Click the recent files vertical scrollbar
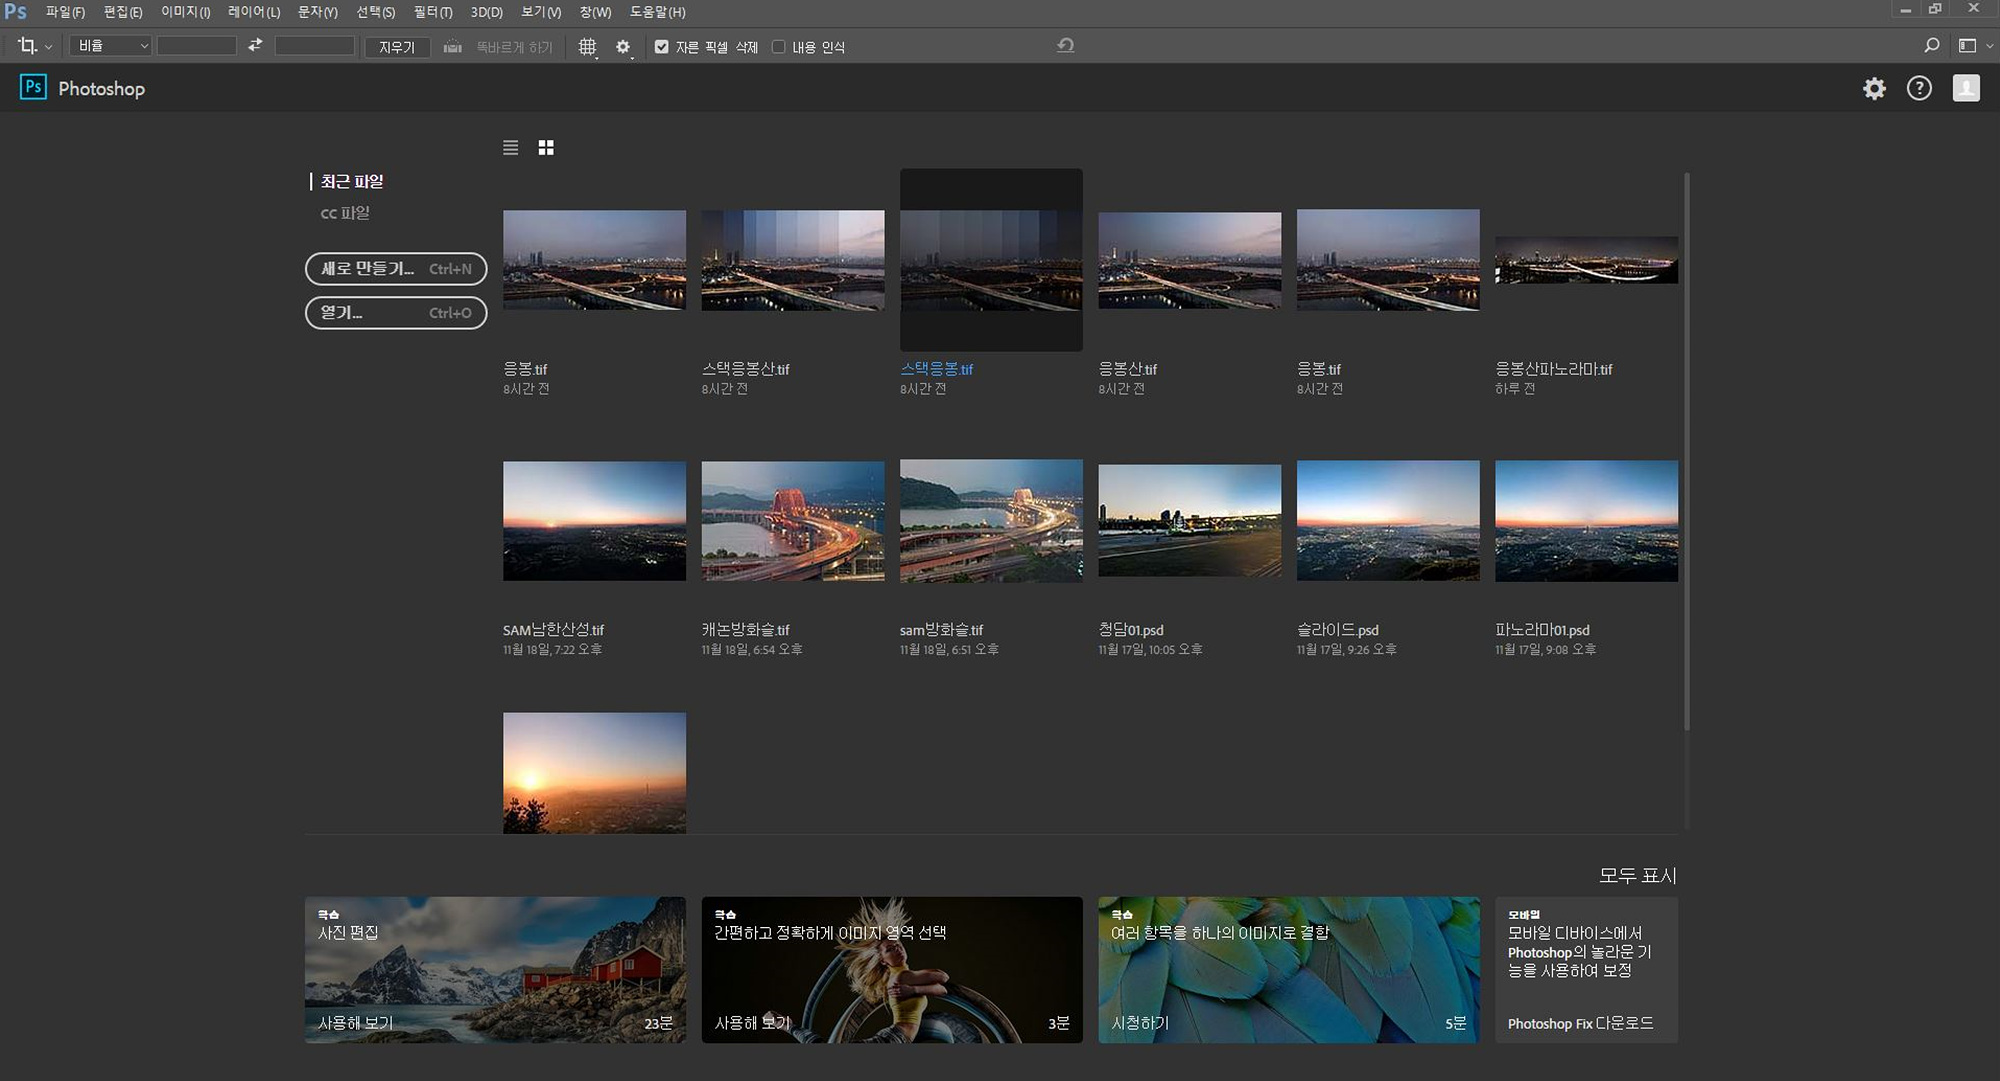2000x1081 pixels. [1686, 450]
